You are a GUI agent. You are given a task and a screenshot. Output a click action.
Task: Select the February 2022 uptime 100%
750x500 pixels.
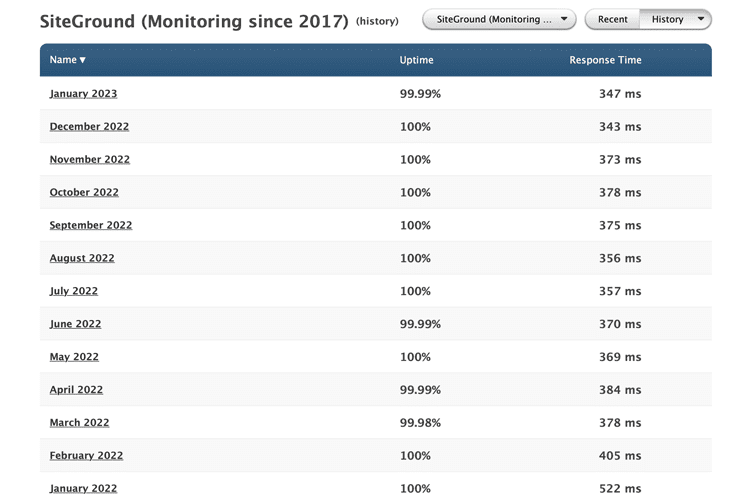[x=415, y=456]
